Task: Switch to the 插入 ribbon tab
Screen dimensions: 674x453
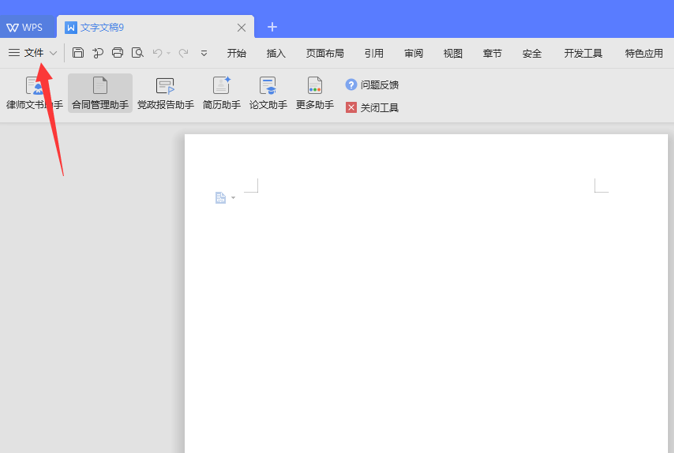Action: pyautogui.click(x=276, y=53)
